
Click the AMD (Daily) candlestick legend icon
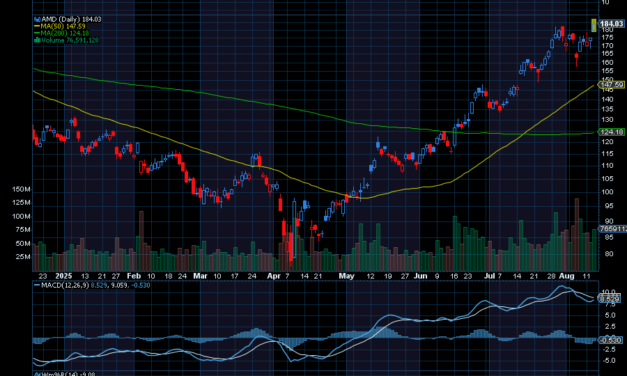(x=37, y=19)
